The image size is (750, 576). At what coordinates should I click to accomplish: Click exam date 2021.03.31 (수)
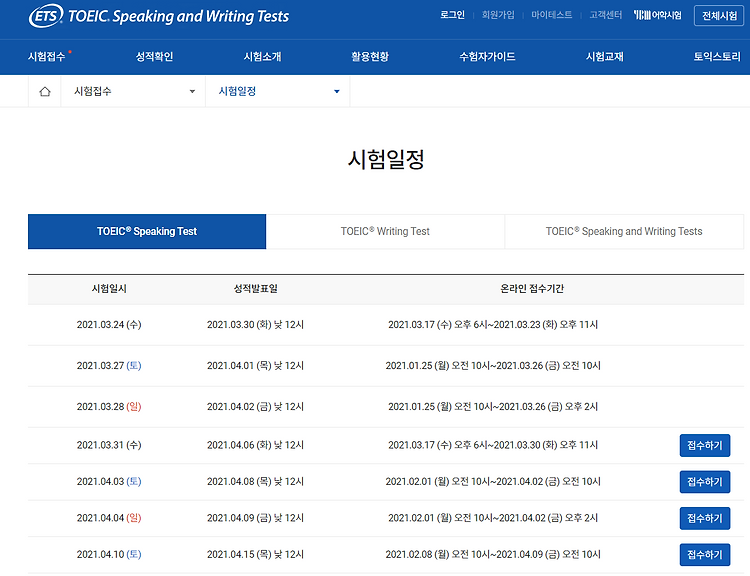[109, 445]
